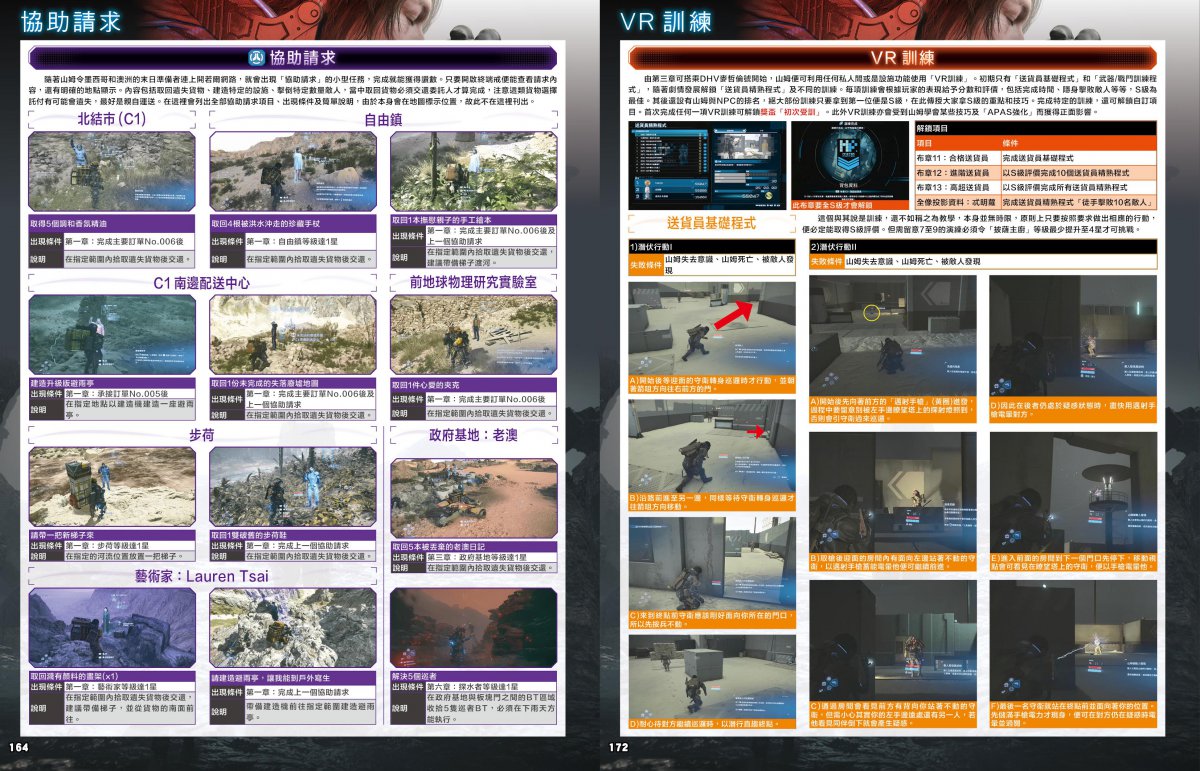Click page number 164
Screen dimensions: 1200x771
click(x=18, y=746)
